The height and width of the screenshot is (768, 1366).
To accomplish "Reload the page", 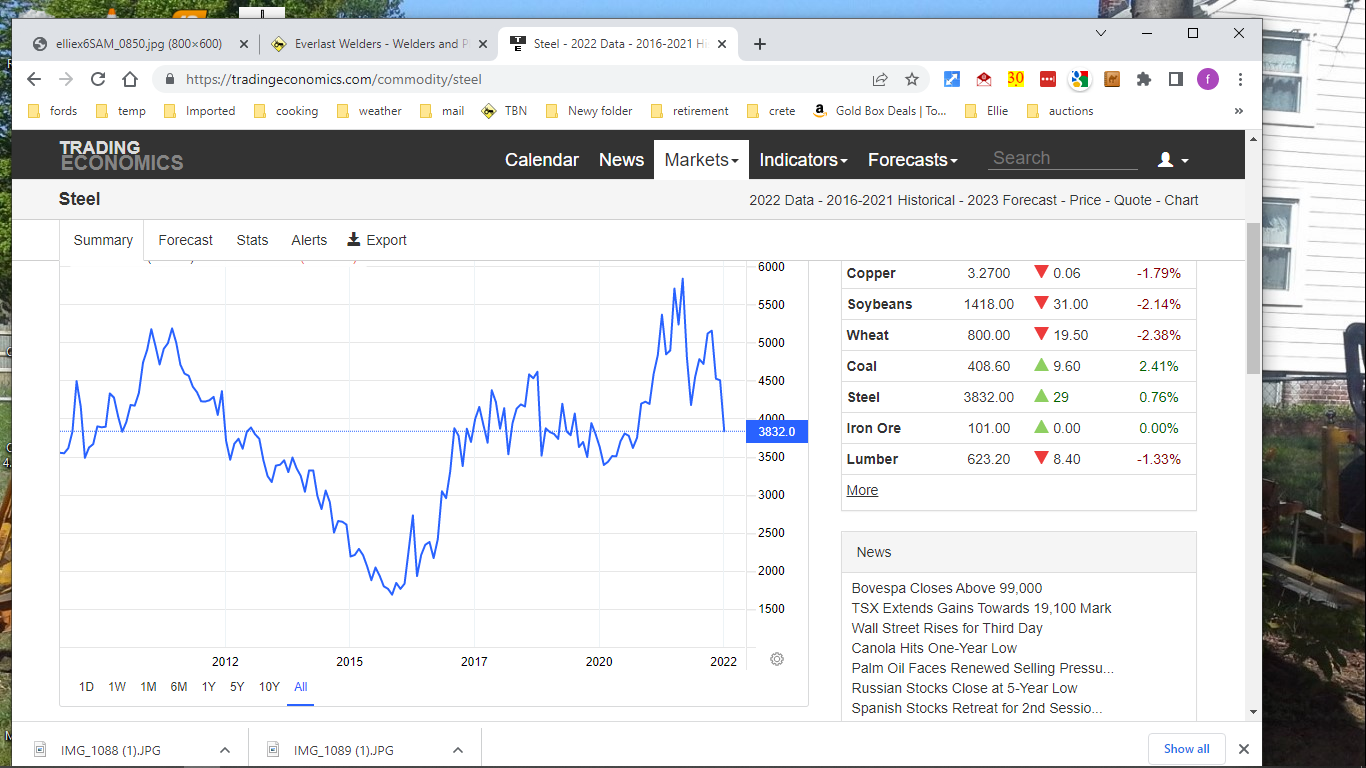I will pos(98,79).
